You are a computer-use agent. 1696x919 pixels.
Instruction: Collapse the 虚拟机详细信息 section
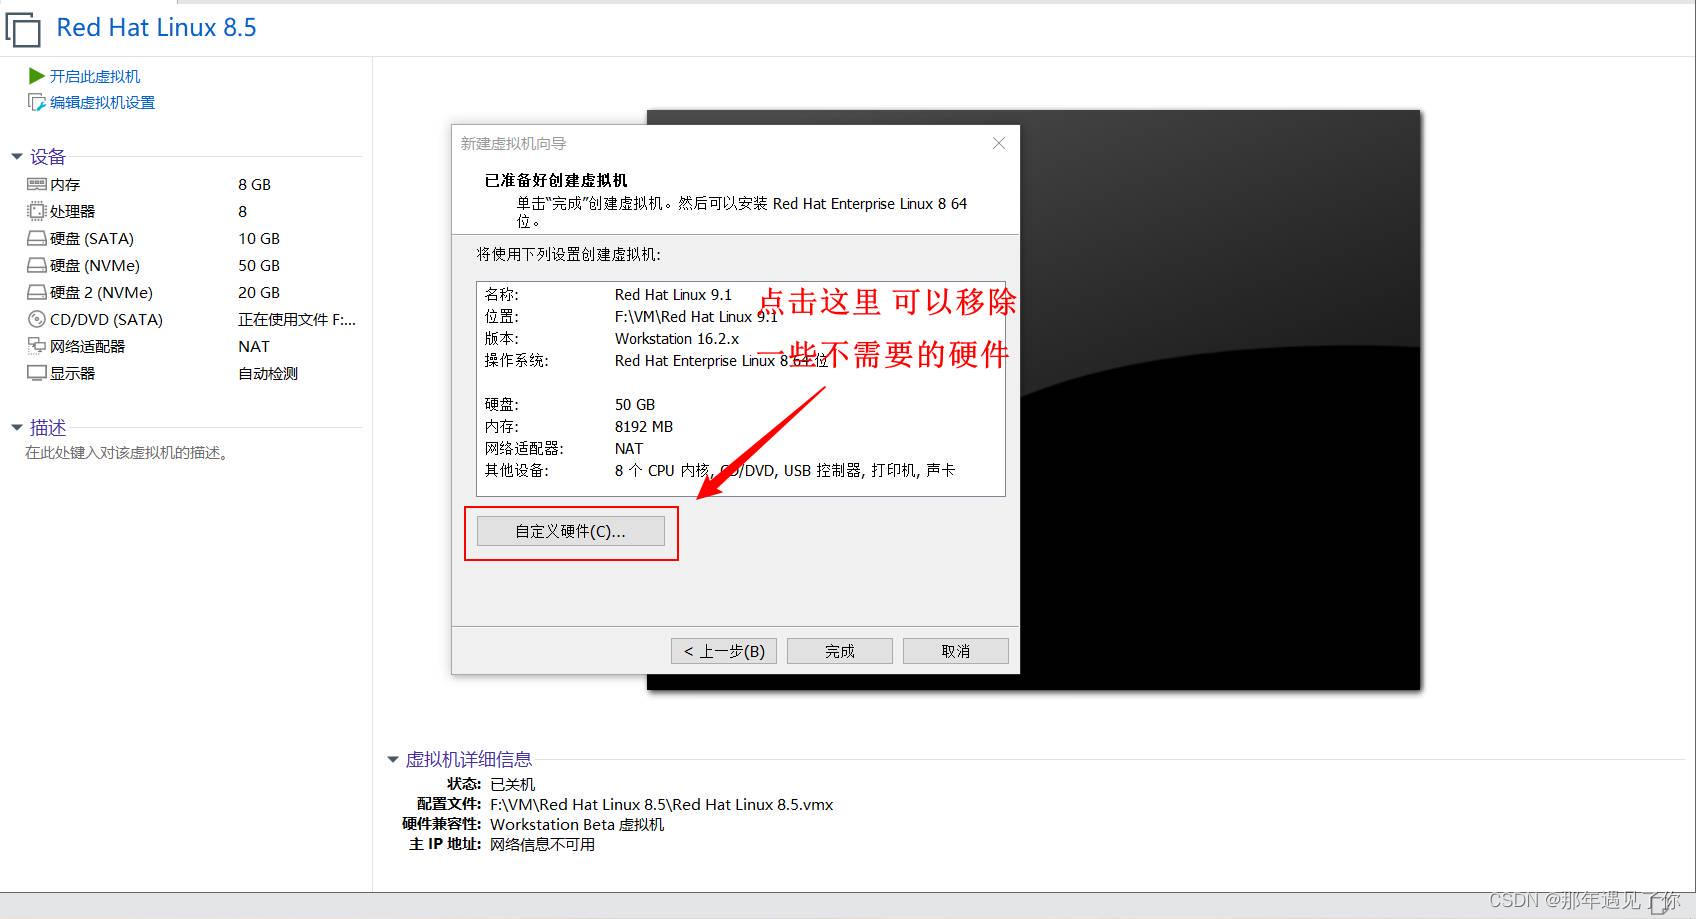[x=391, y=759]
